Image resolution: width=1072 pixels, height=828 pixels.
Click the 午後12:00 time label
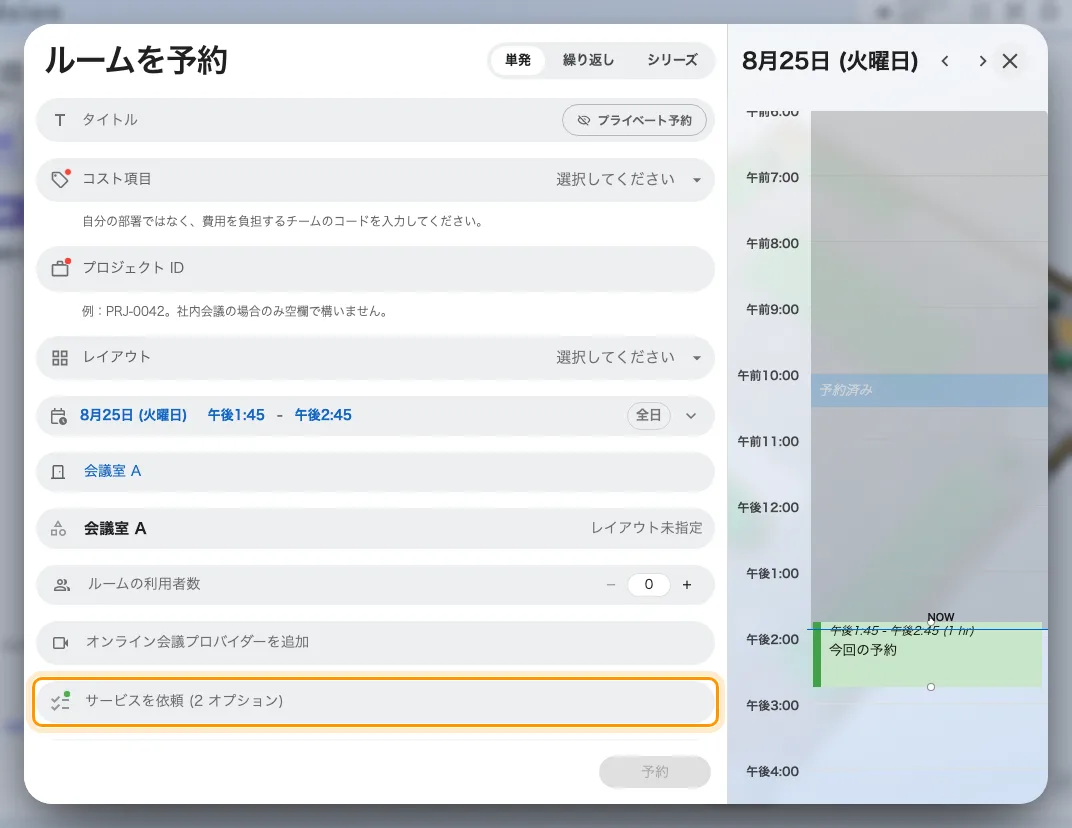768,507
